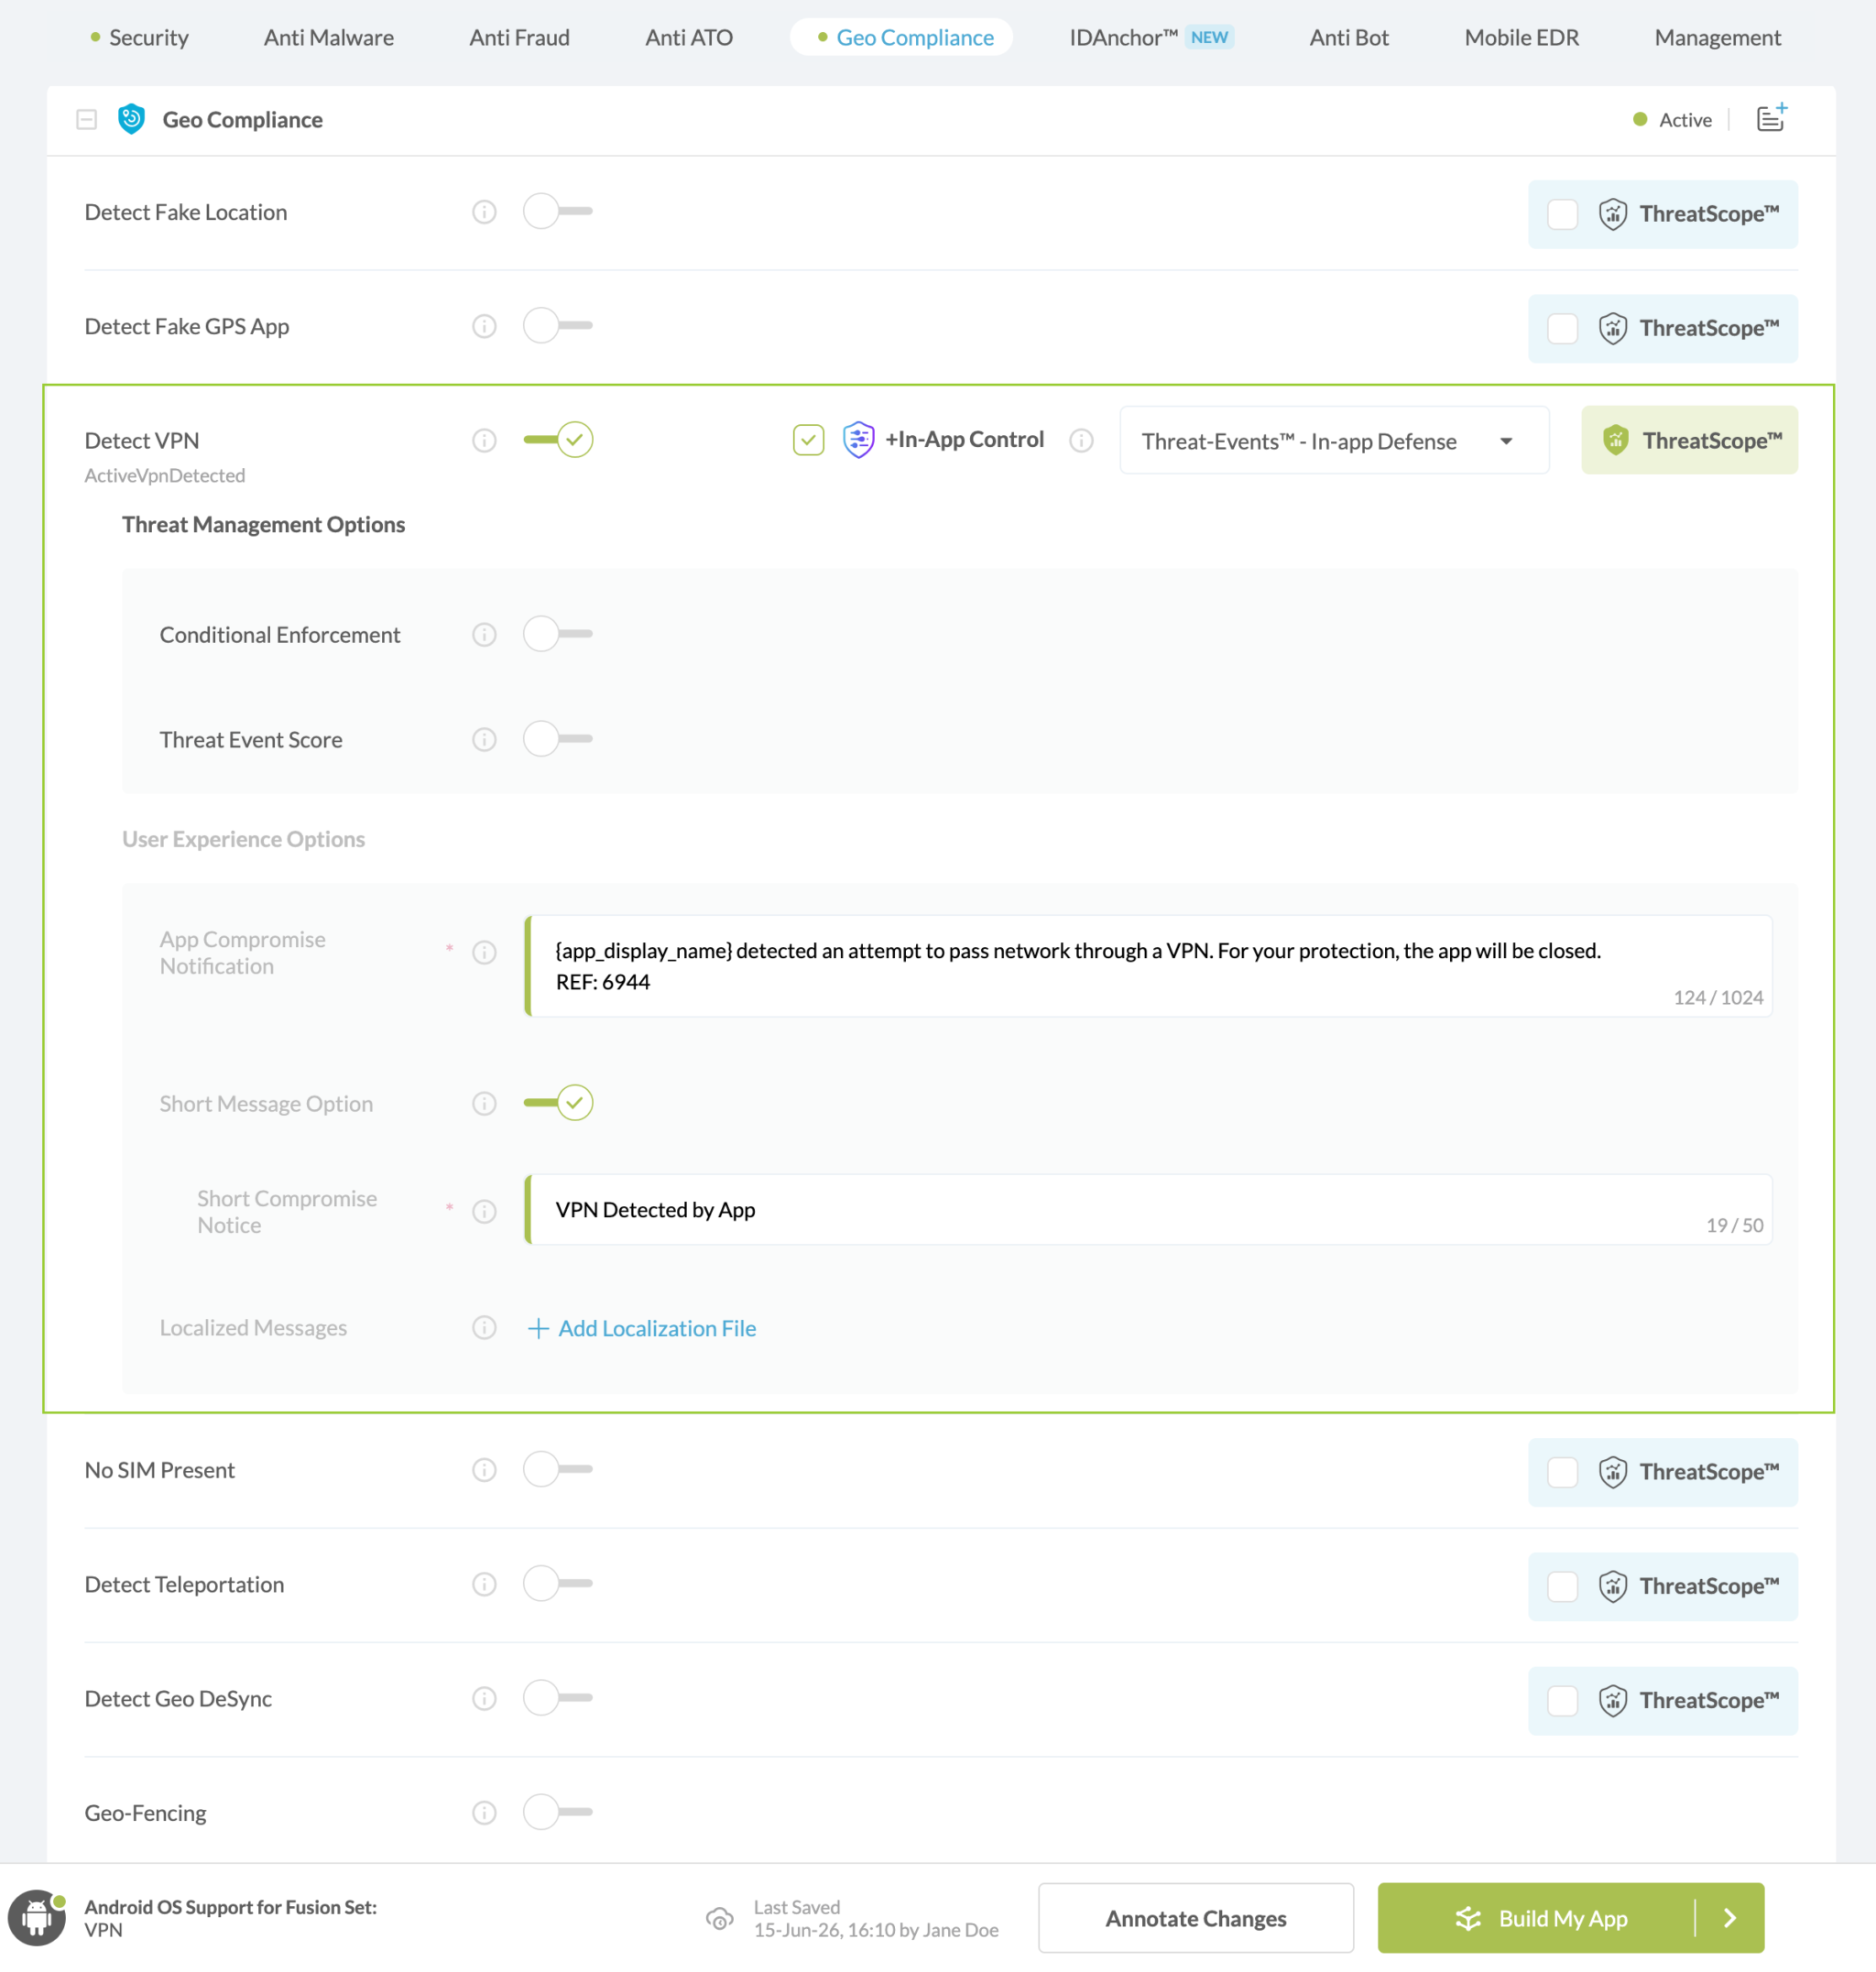This screenshot has height=1972, width=1876.
Task: Show info icon next to In-App Control
Action: click(x=1081, y=440)
